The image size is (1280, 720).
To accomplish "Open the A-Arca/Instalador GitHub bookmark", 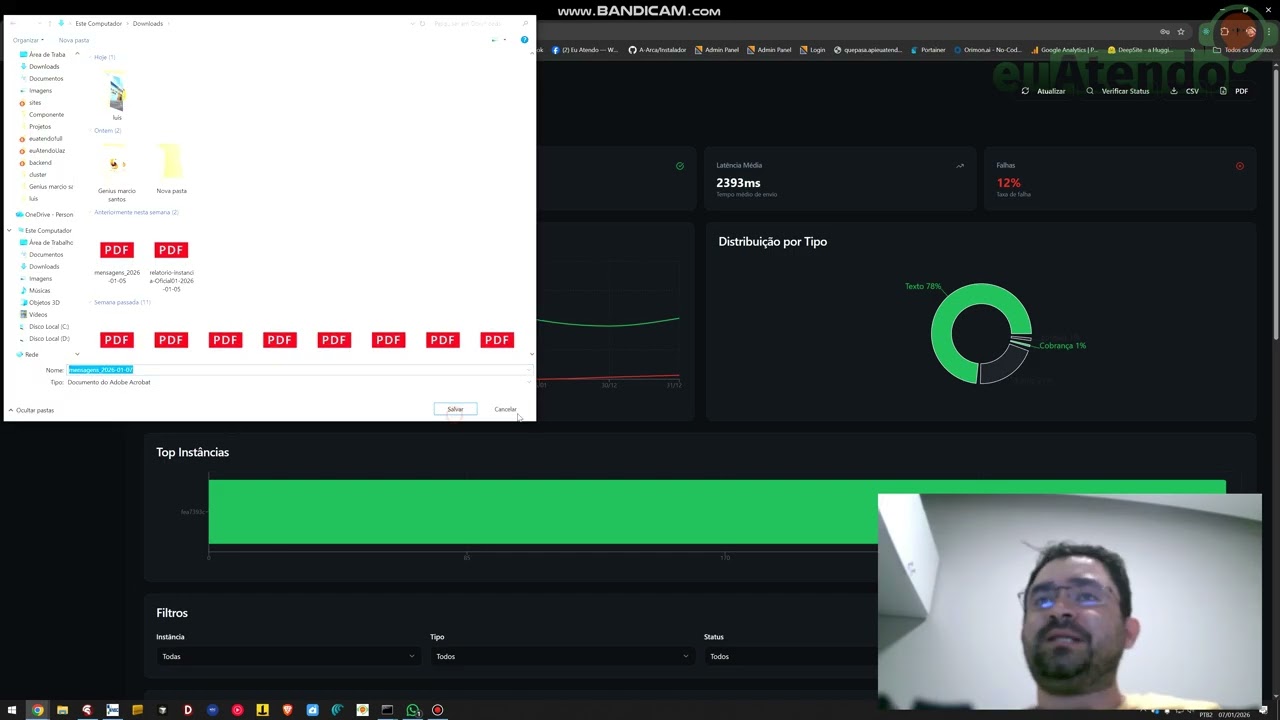I will (x=657, y=50).
